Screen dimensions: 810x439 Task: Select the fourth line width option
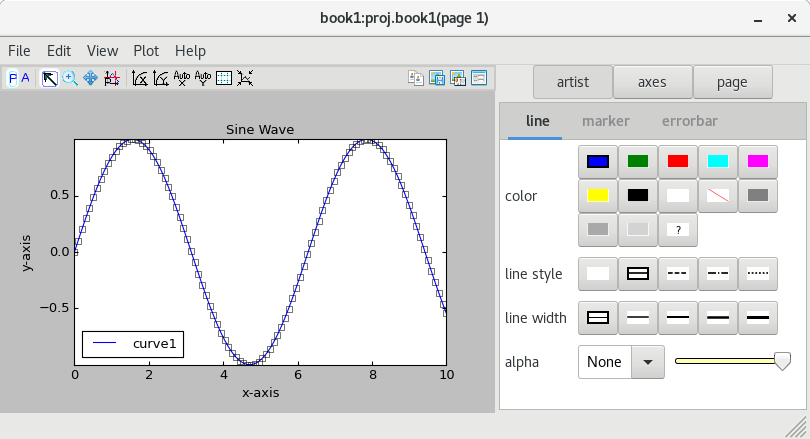pyautogui.click(x=718, y=318)
